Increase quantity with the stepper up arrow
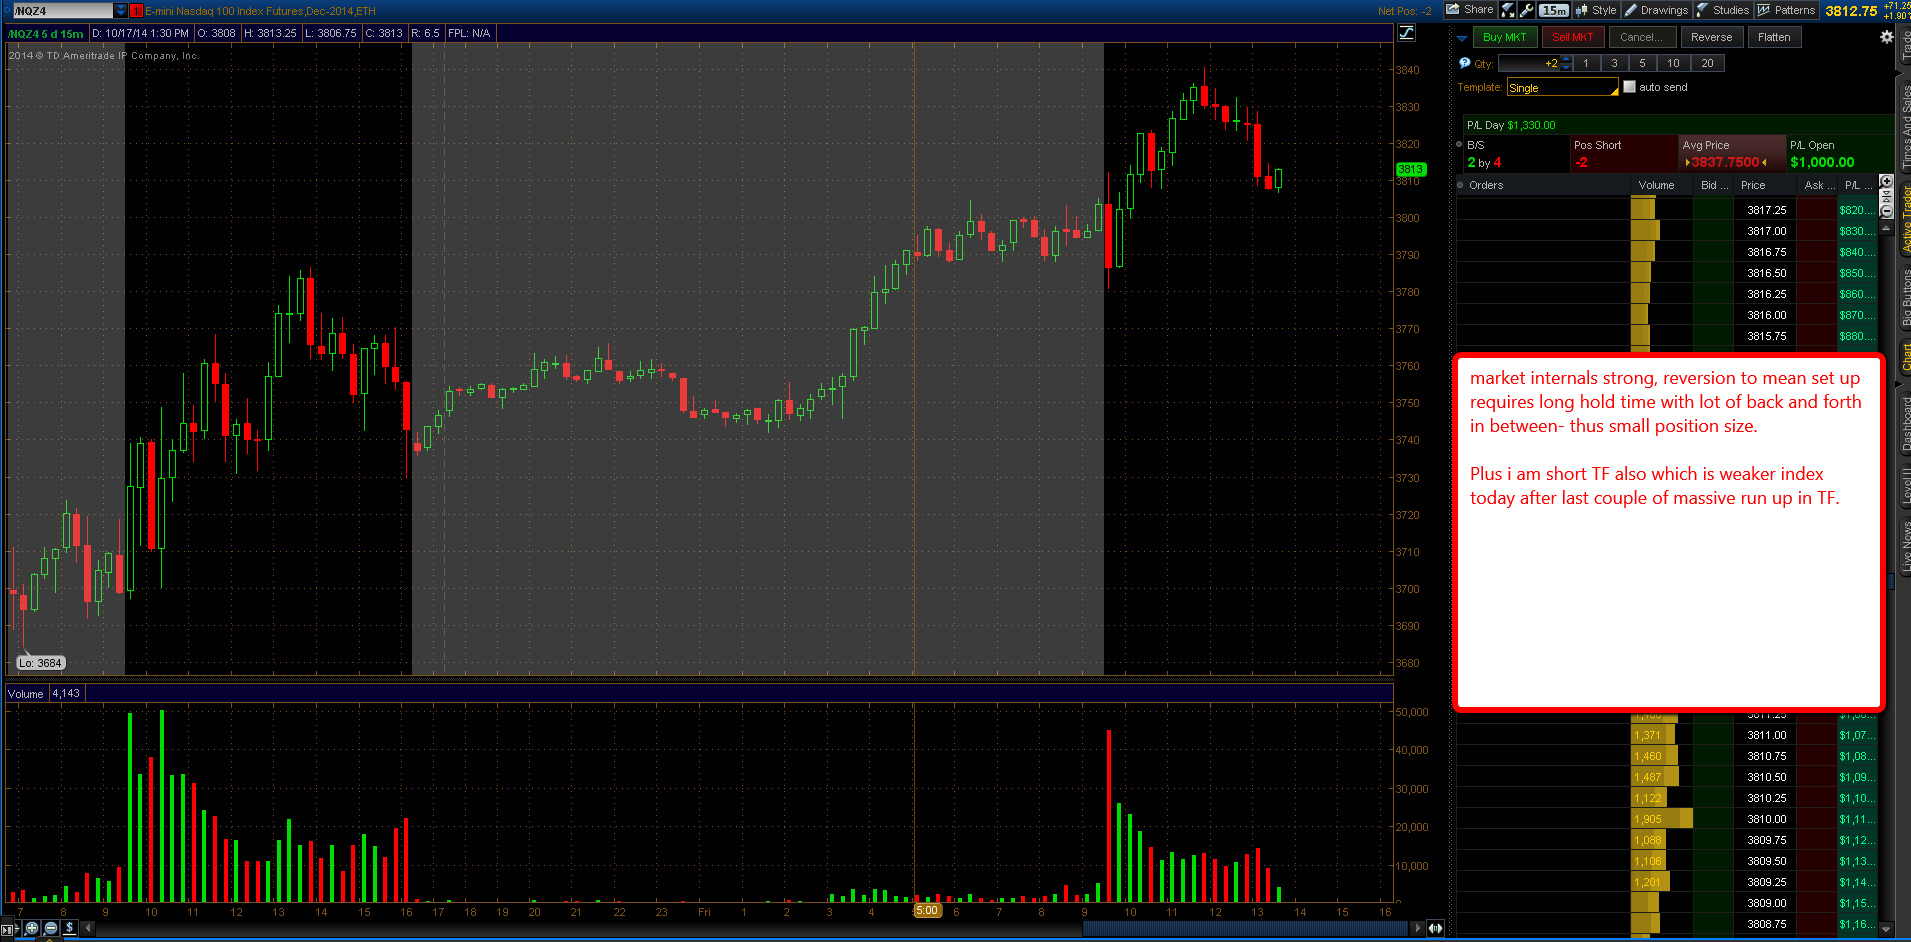This screenshot has width=1911, height=942. [1567, 59]
